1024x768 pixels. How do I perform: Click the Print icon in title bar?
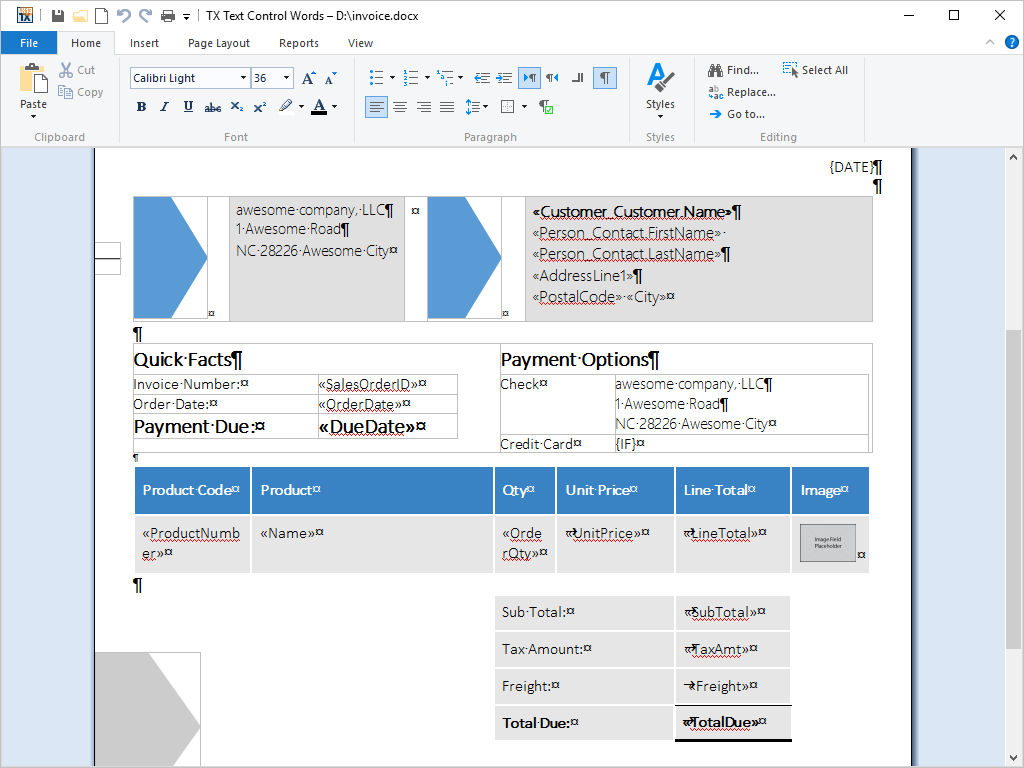coord(168,16)
